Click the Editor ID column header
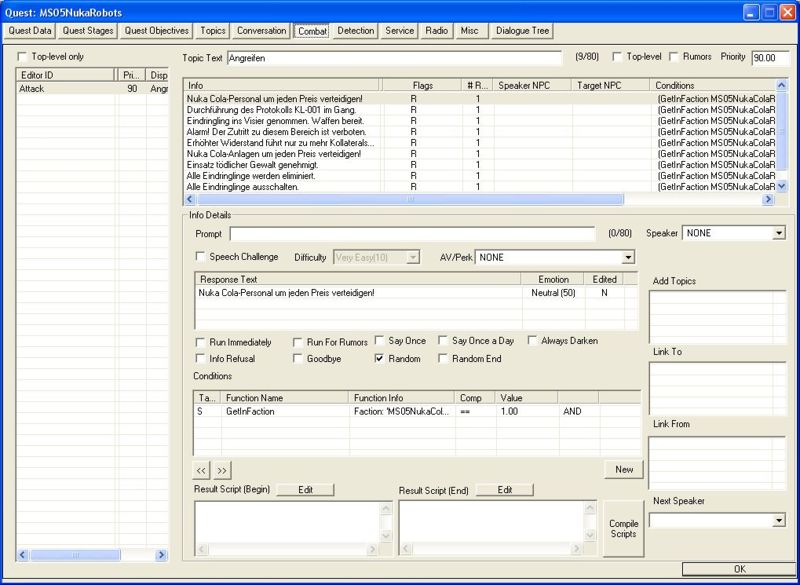This screenshot has height=585, width=800. click(x=65, y=75)
